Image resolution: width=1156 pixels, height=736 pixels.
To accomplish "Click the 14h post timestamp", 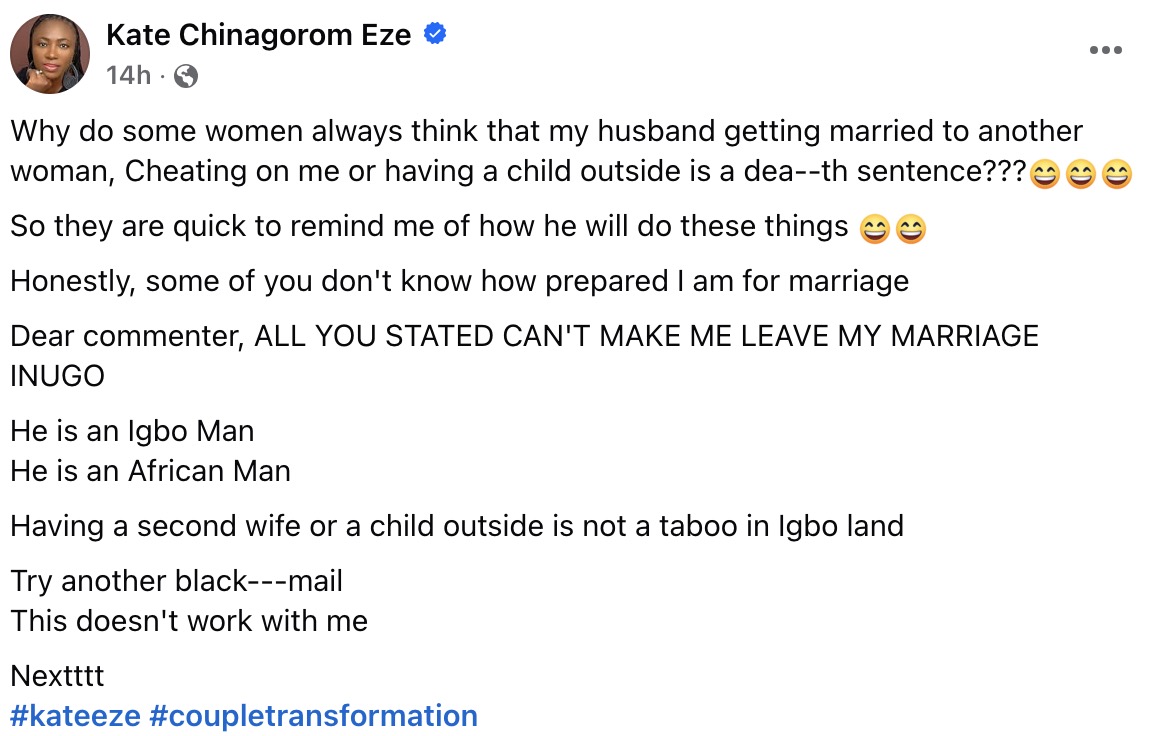I will [x=127, y=75].
